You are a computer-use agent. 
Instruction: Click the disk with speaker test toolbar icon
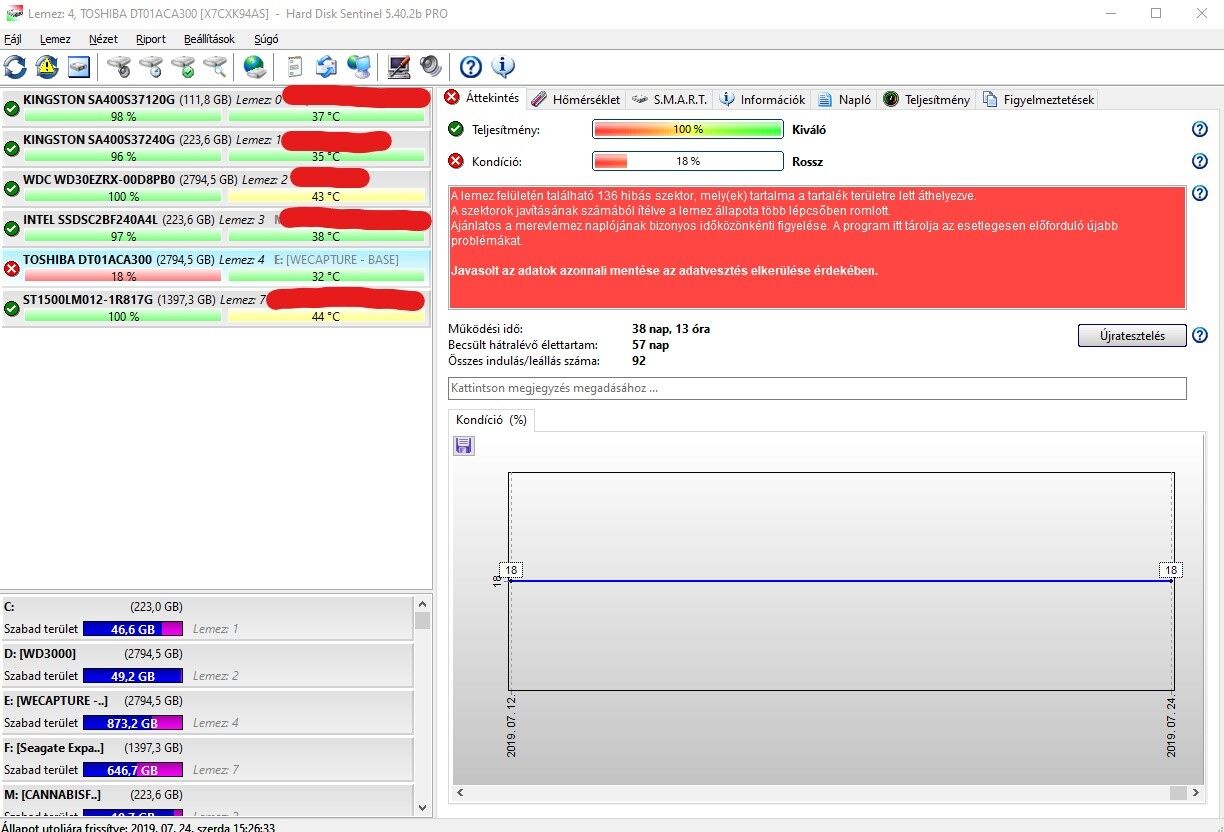119,67
